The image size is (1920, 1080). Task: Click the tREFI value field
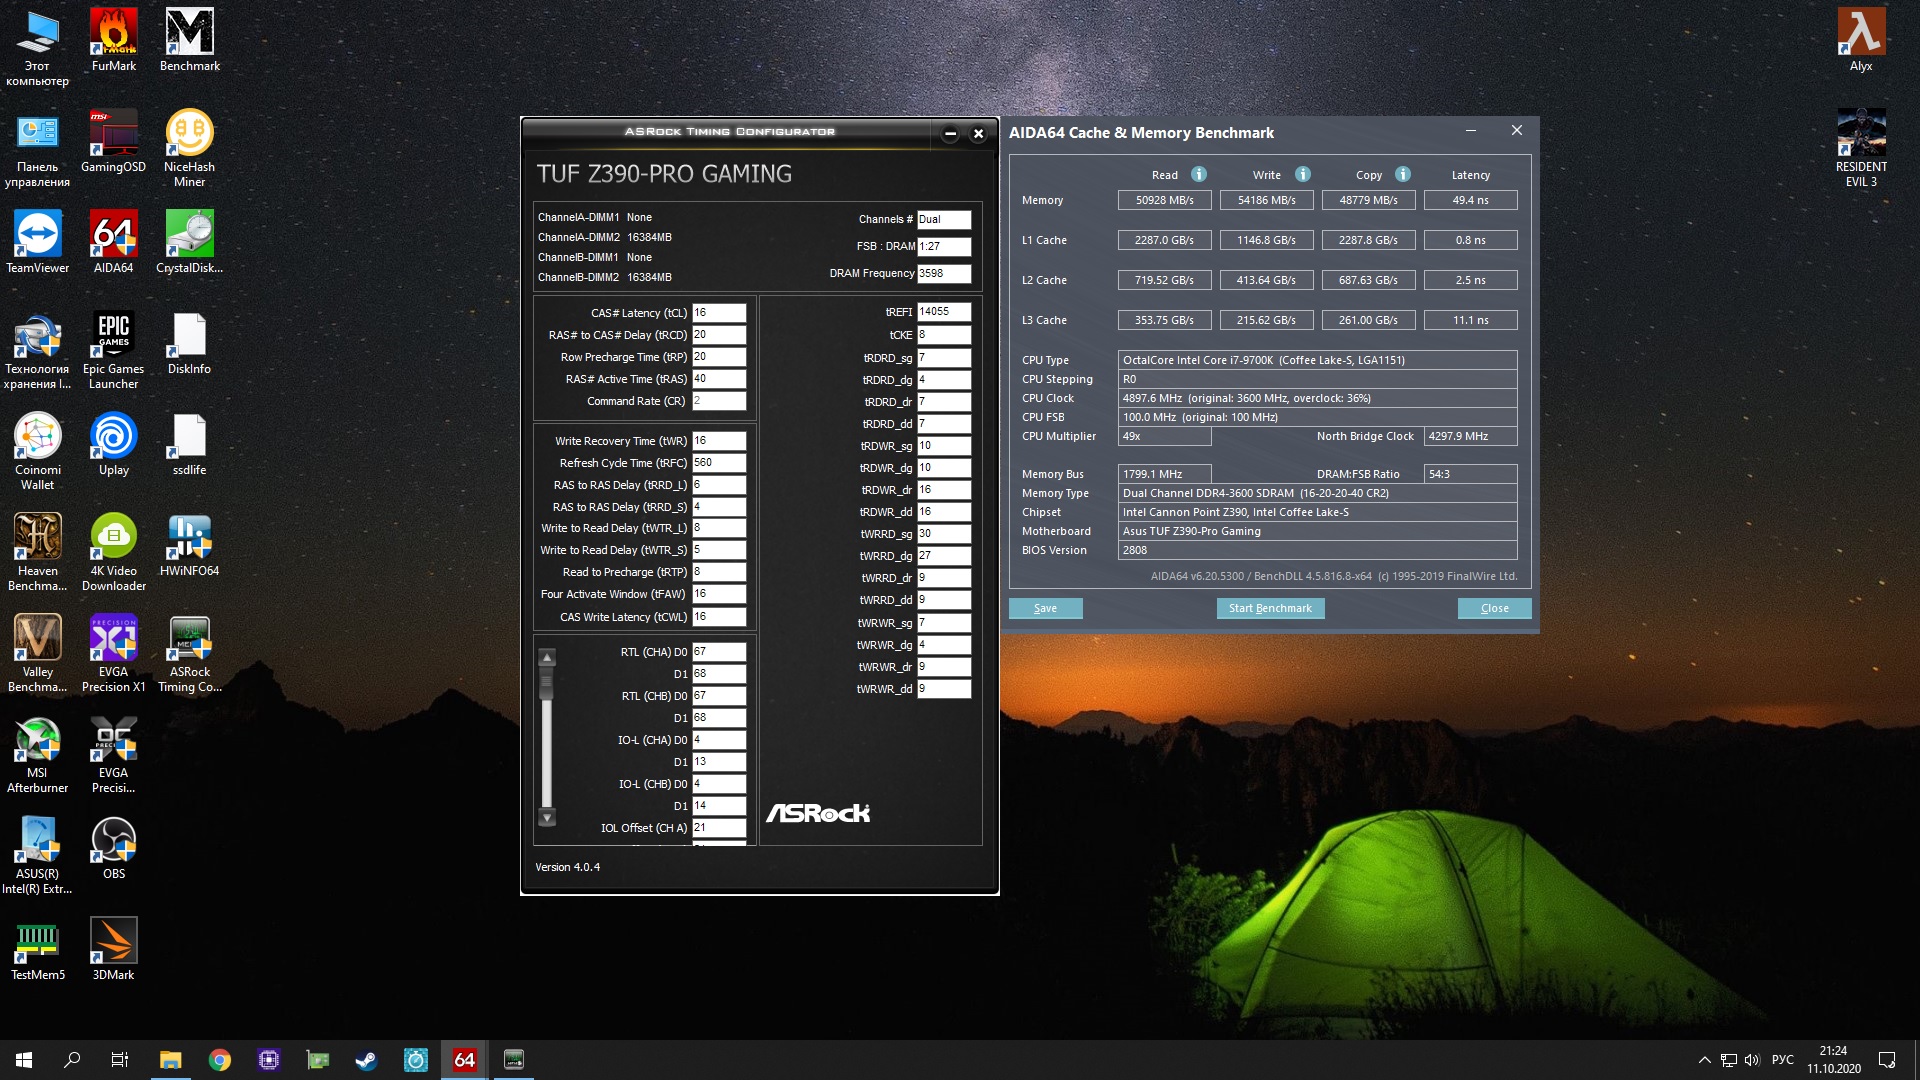tap(943, 312)
